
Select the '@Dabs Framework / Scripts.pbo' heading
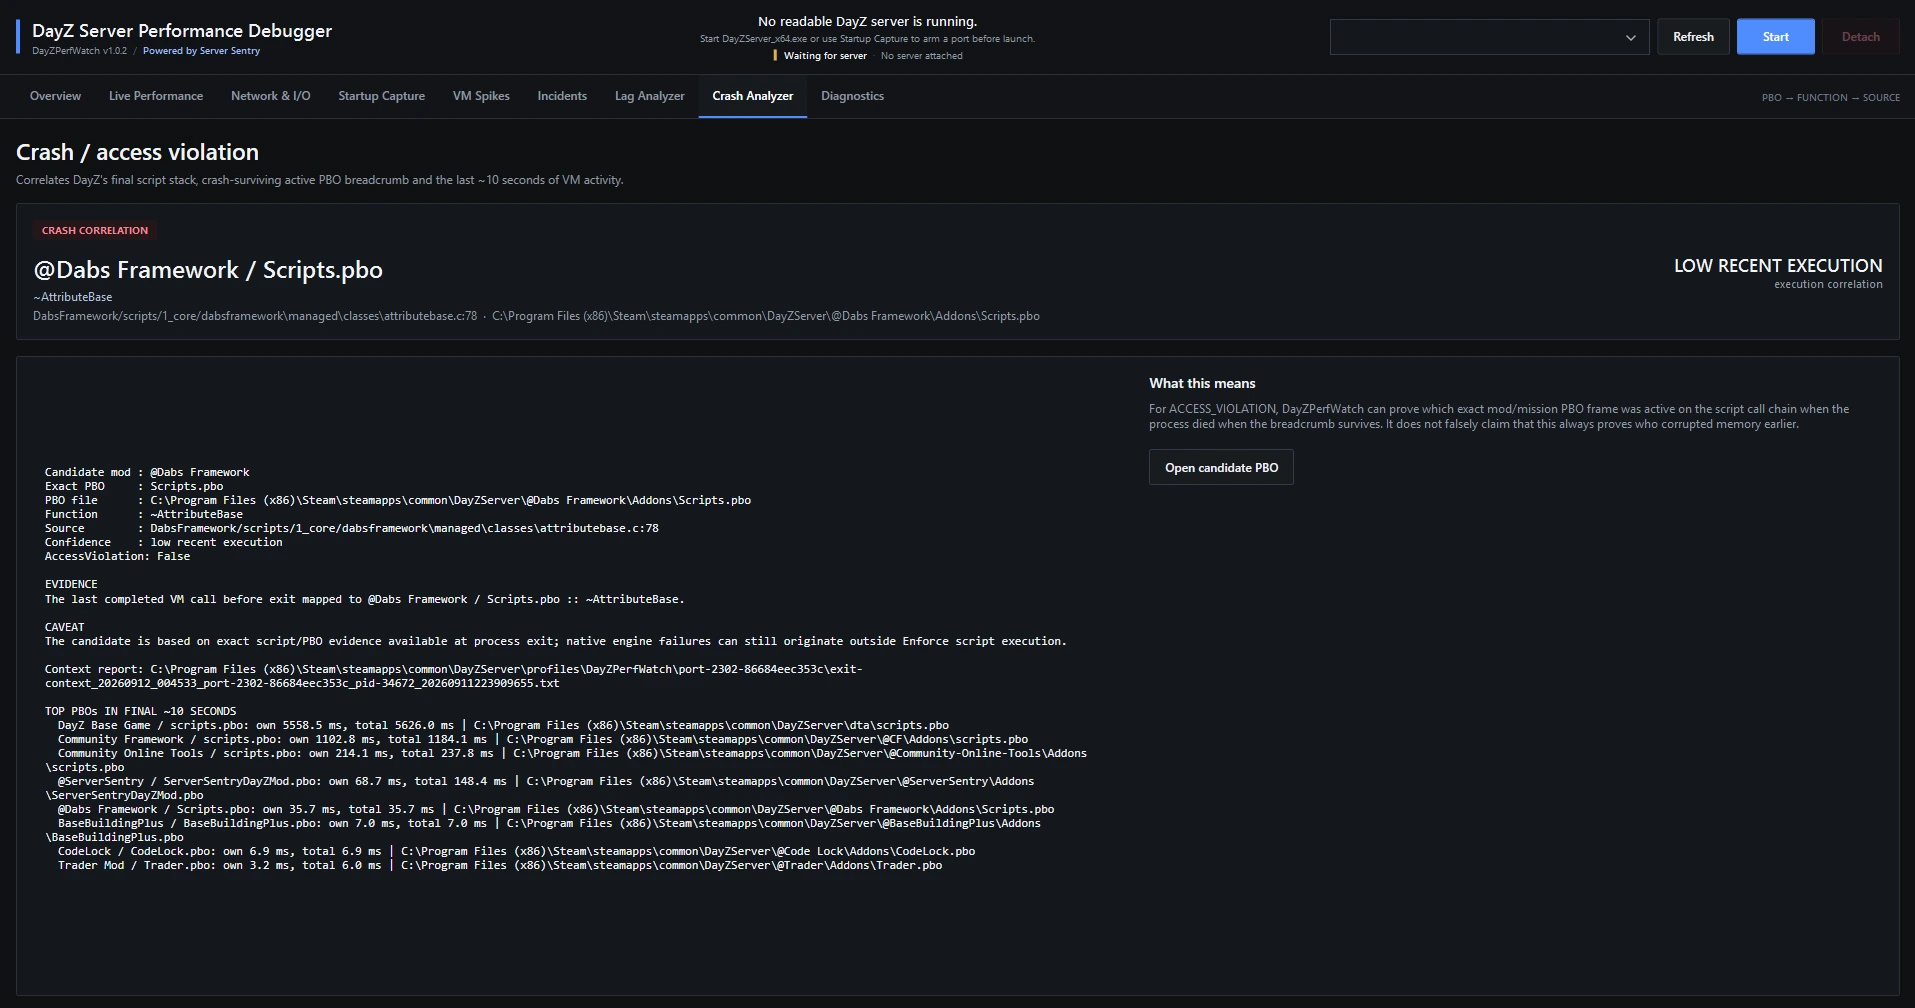[208, 270]
